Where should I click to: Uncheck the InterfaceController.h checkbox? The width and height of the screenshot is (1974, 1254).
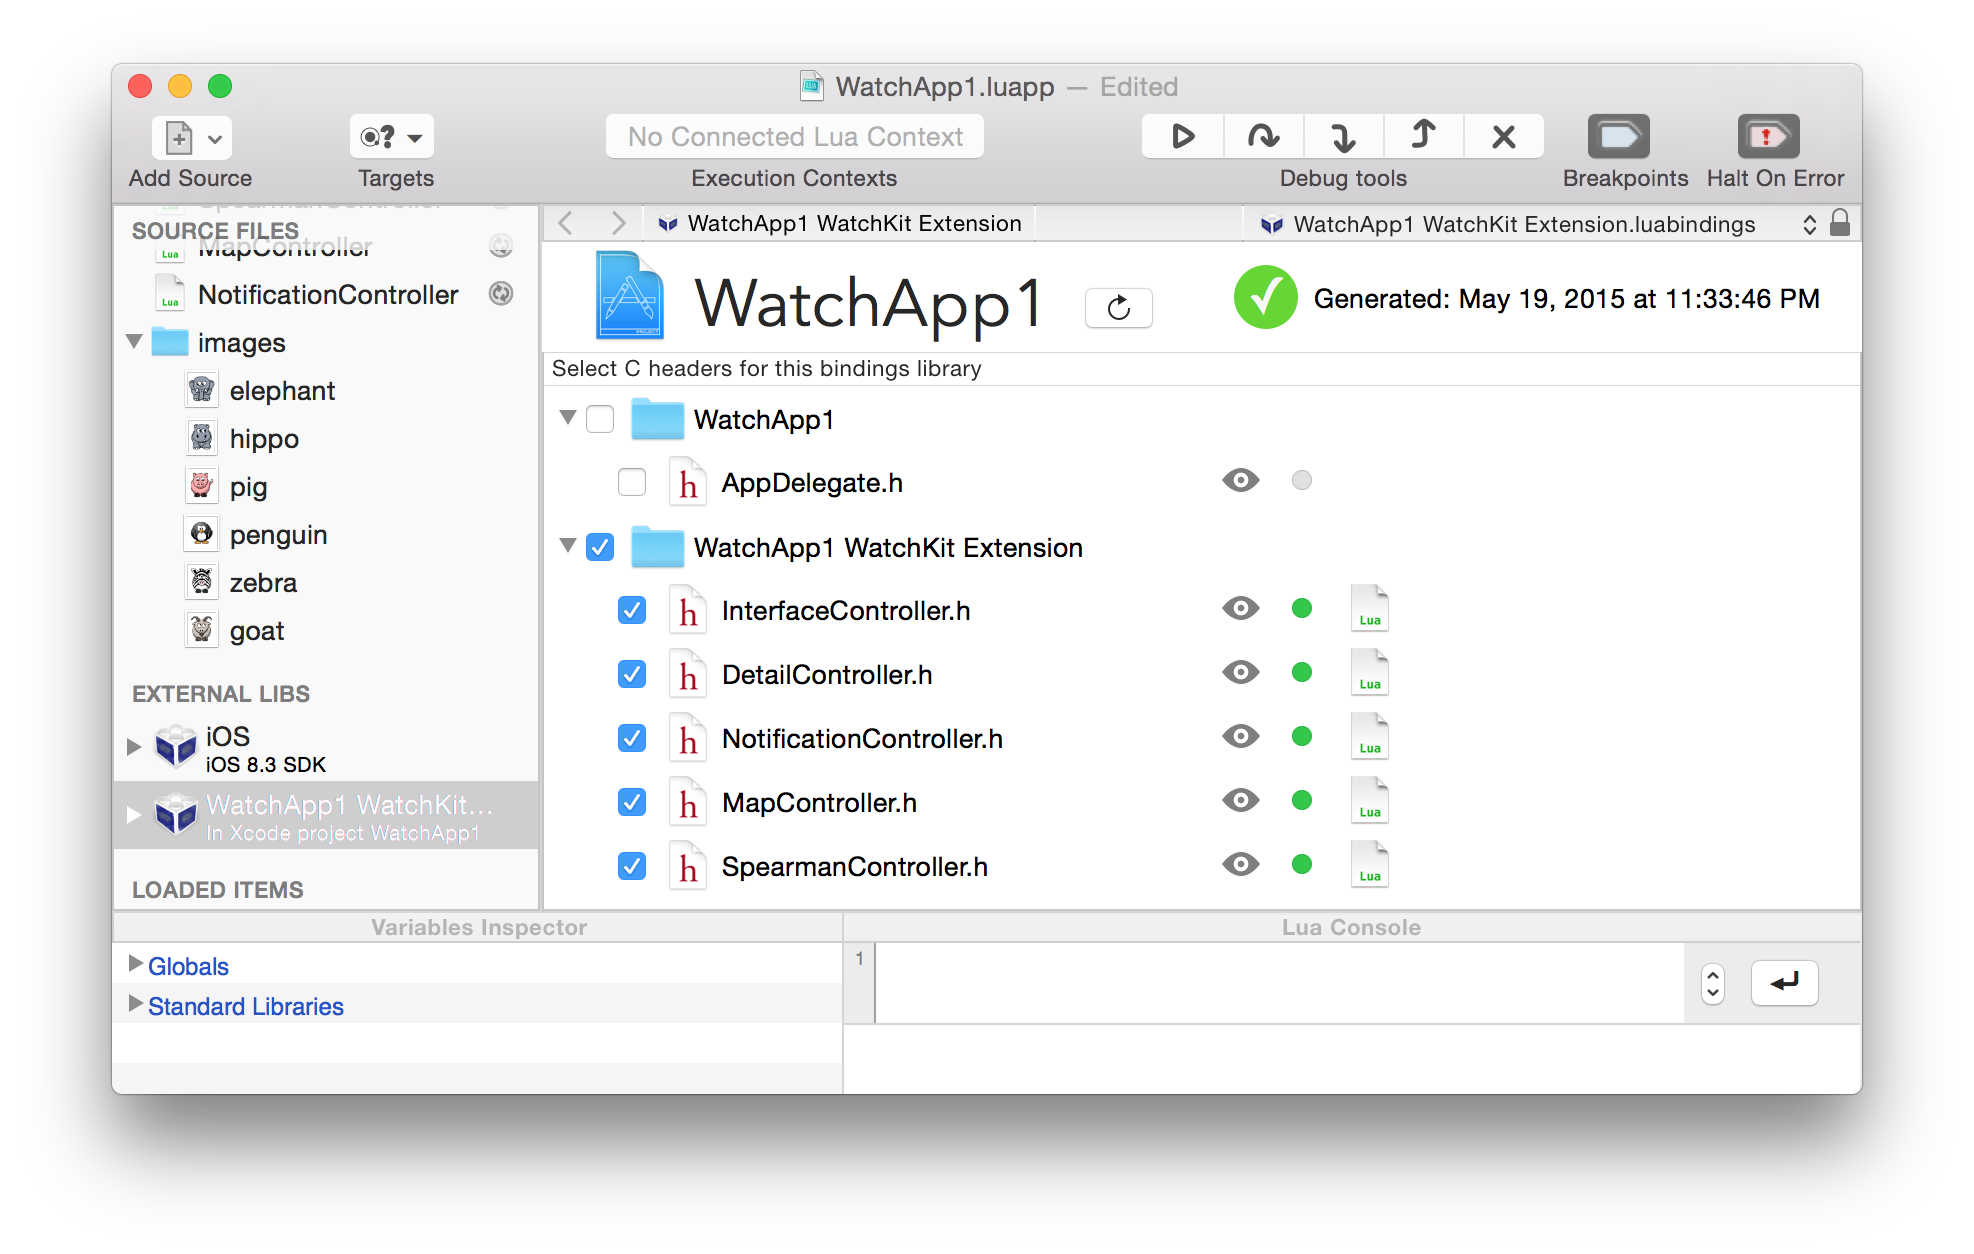[632, 610]
